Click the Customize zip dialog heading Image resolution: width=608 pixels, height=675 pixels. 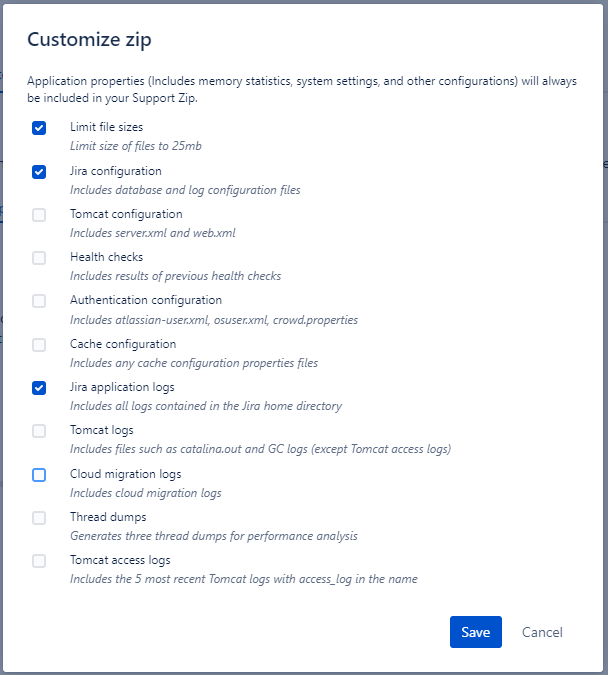89,40
